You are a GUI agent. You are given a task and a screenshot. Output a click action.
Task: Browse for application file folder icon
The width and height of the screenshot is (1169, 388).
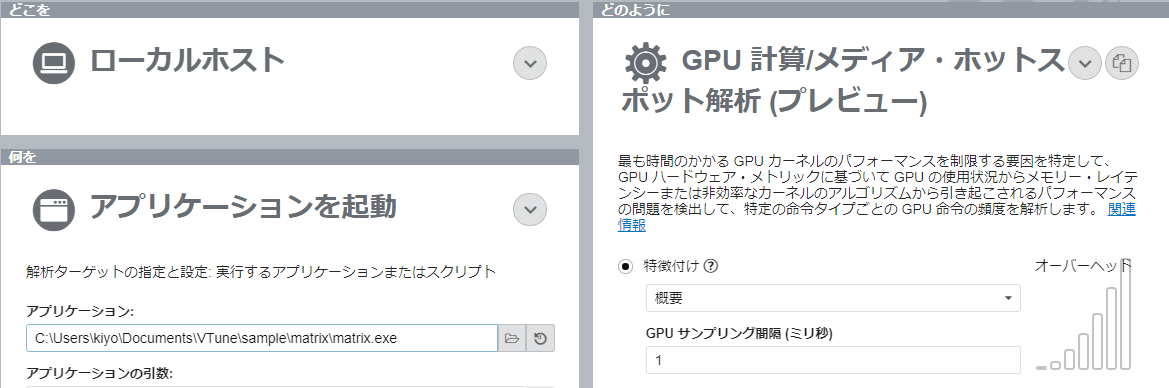(x=511, y=338)
